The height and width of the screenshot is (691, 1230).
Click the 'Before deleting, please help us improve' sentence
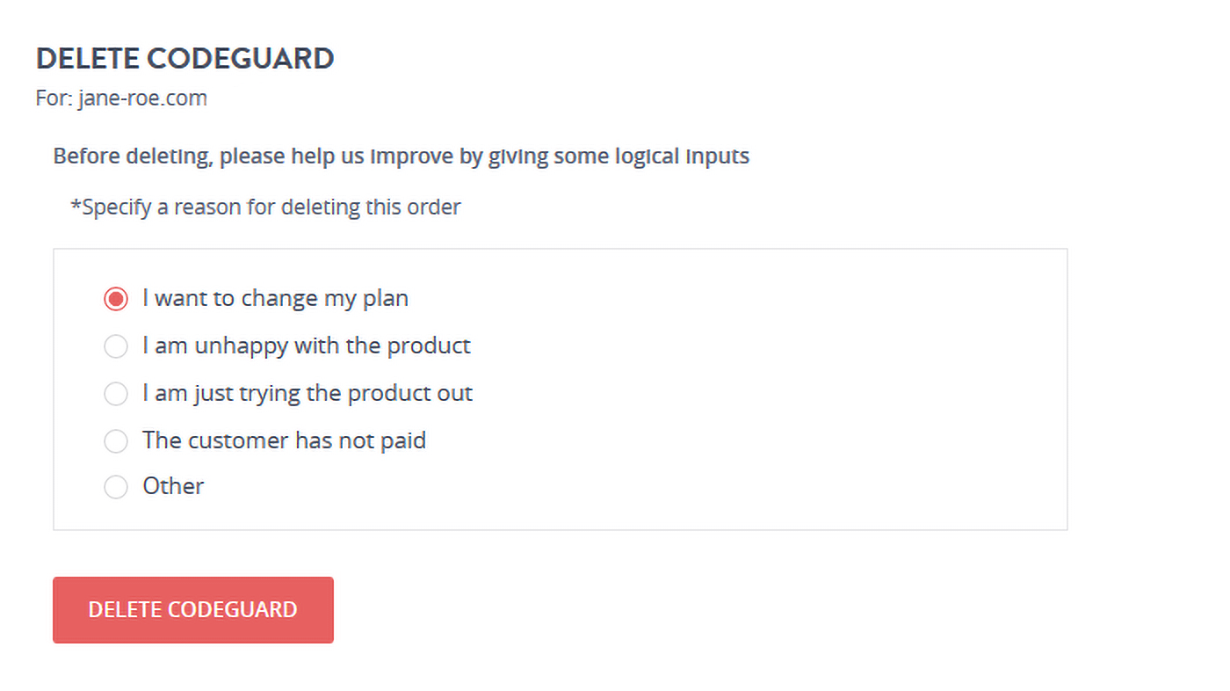[401, 156]
